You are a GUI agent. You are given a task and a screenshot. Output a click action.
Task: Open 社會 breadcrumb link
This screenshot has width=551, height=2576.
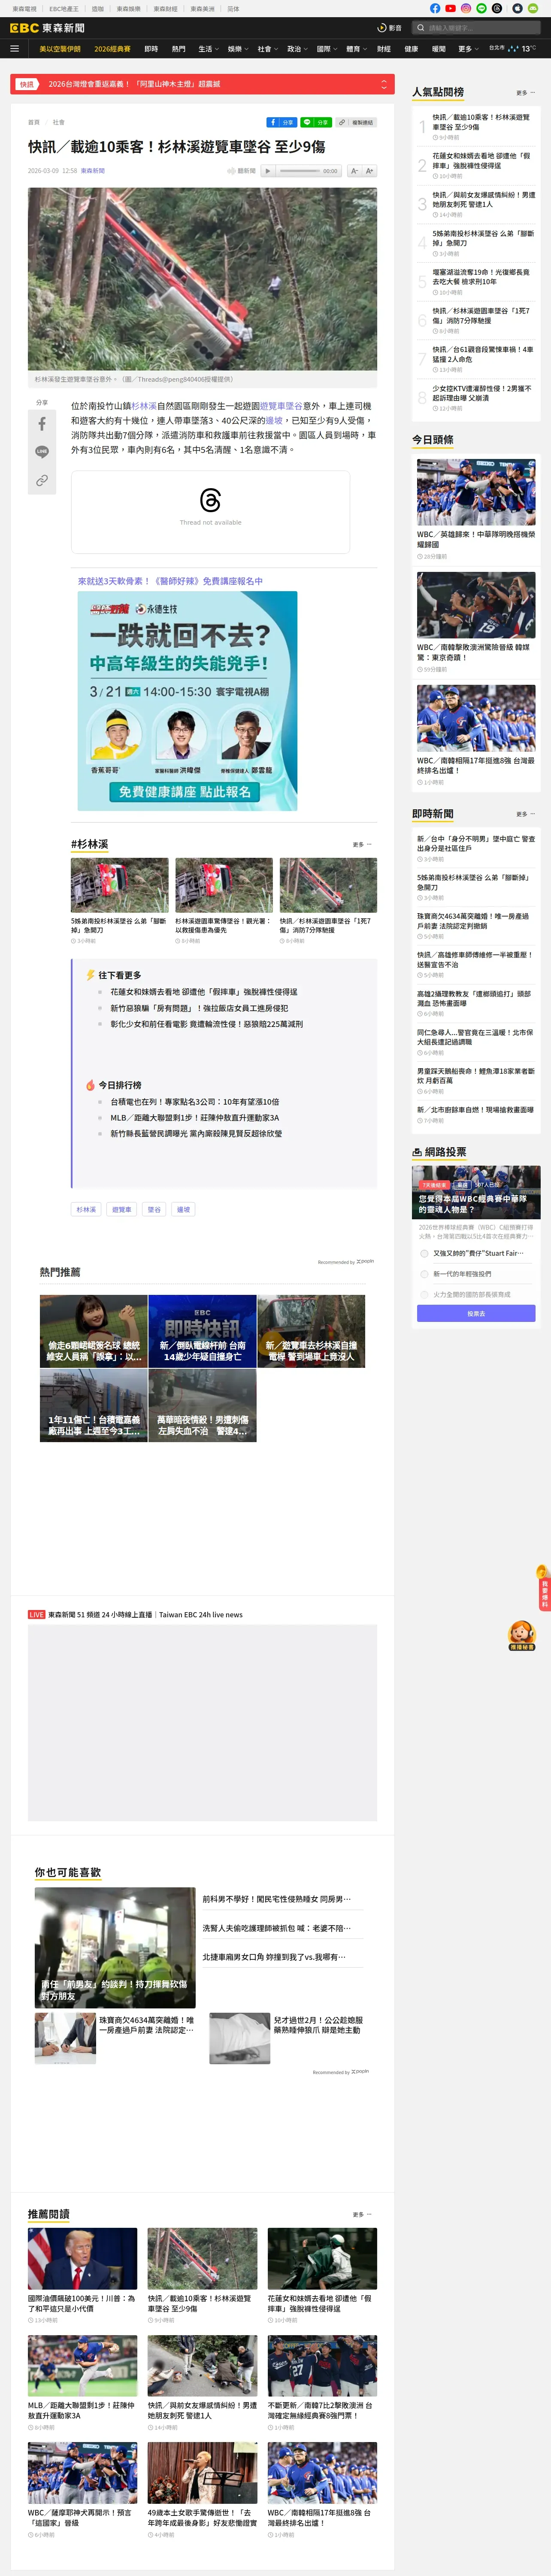pyautogui.click(x=58, y=122)
